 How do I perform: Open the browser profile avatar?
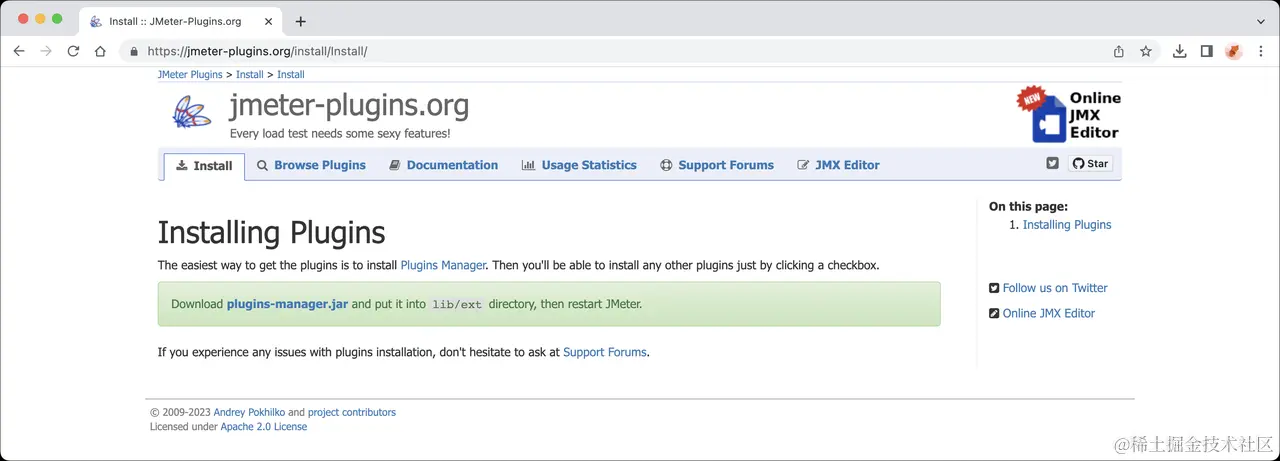(x=1234, y=51)
